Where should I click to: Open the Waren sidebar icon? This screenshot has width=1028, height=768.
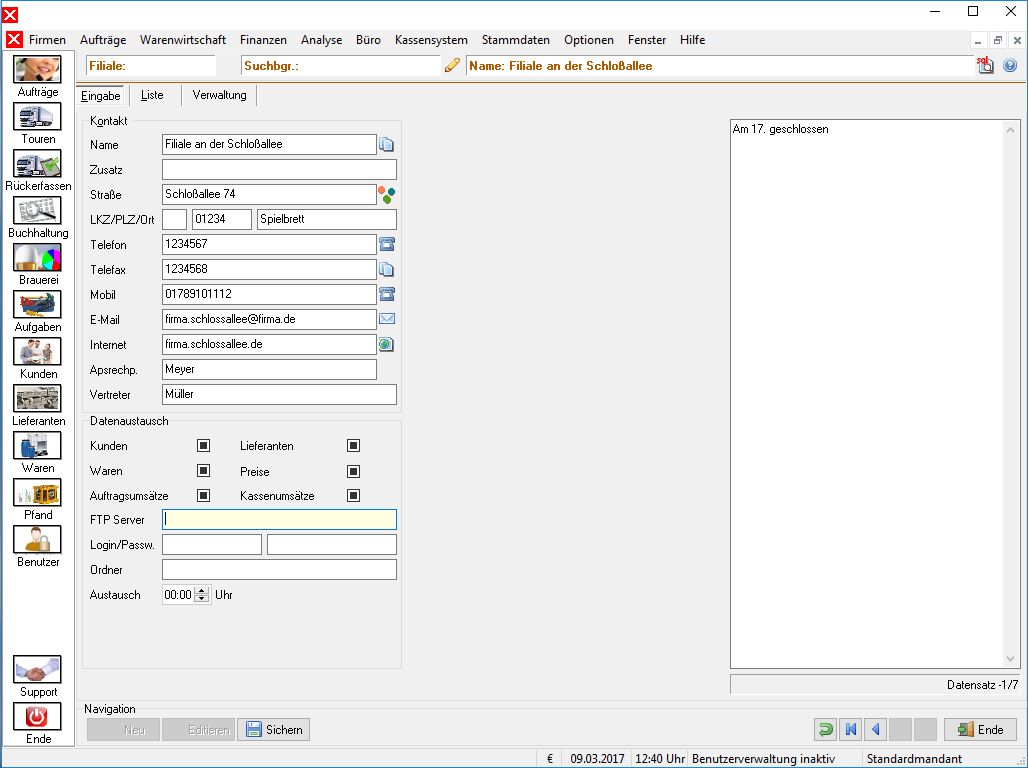pos(37,446)
